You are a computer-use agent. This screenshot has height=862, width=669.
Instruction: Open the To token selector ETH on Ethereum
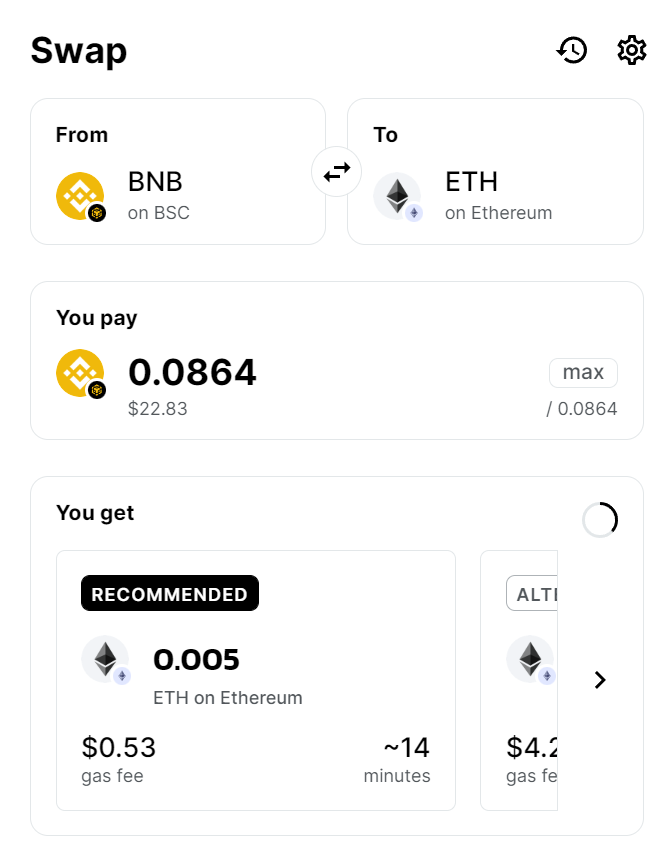point(495,172)
